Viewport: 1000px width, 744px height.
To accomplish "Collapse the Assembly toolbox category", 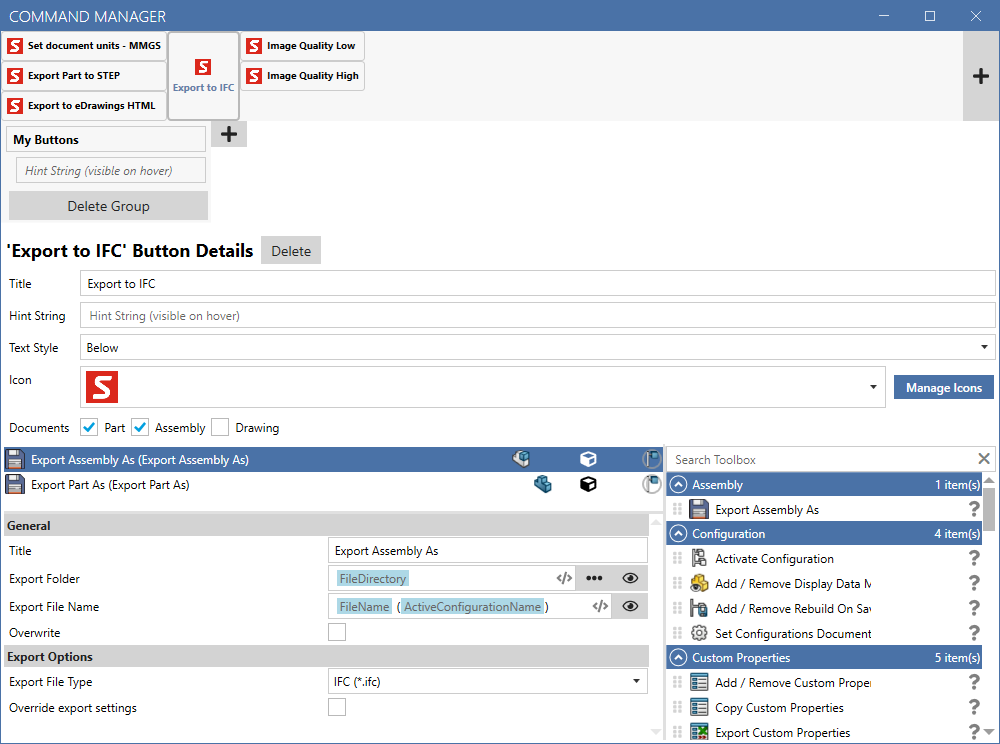I will [679, 485].
